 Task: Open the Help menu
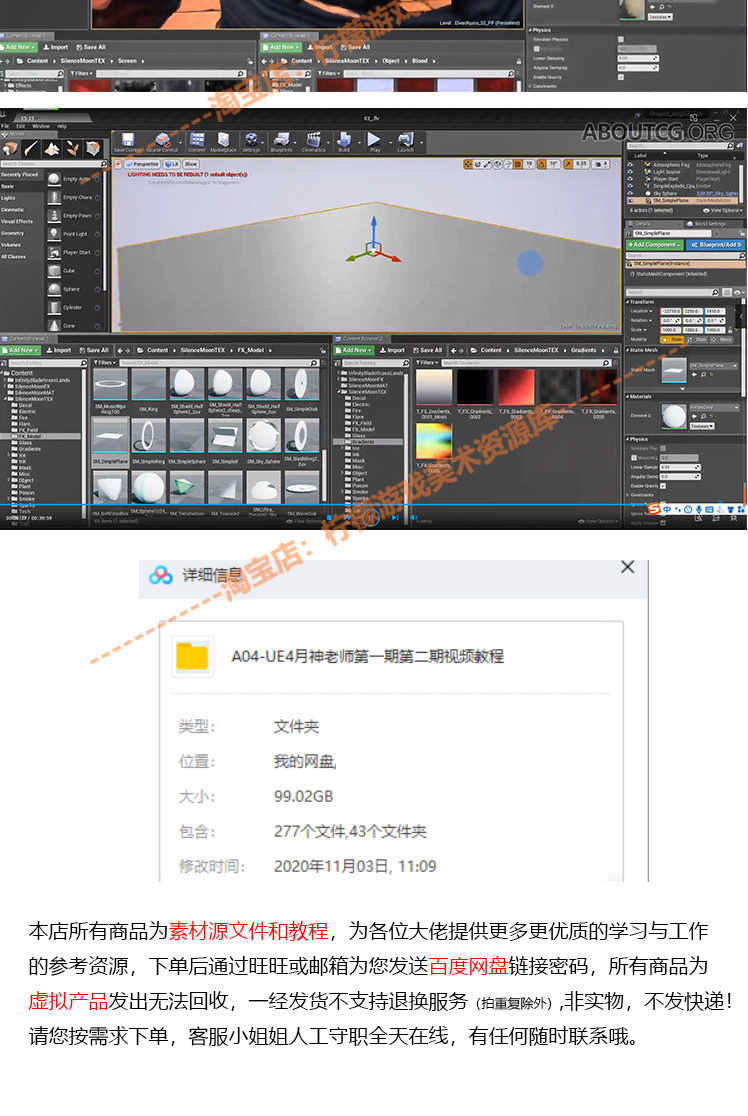(61, 126)
